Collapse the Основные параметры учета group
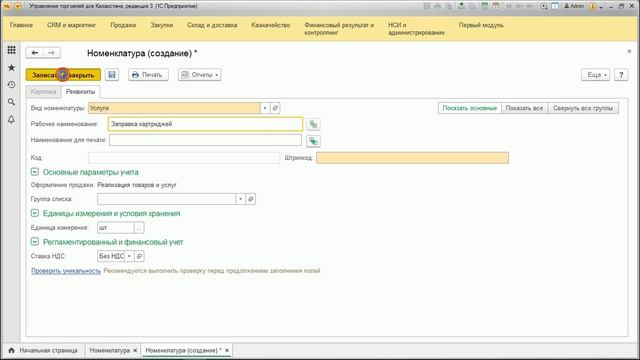The image size is (640, 360). (x=35, y=172)
